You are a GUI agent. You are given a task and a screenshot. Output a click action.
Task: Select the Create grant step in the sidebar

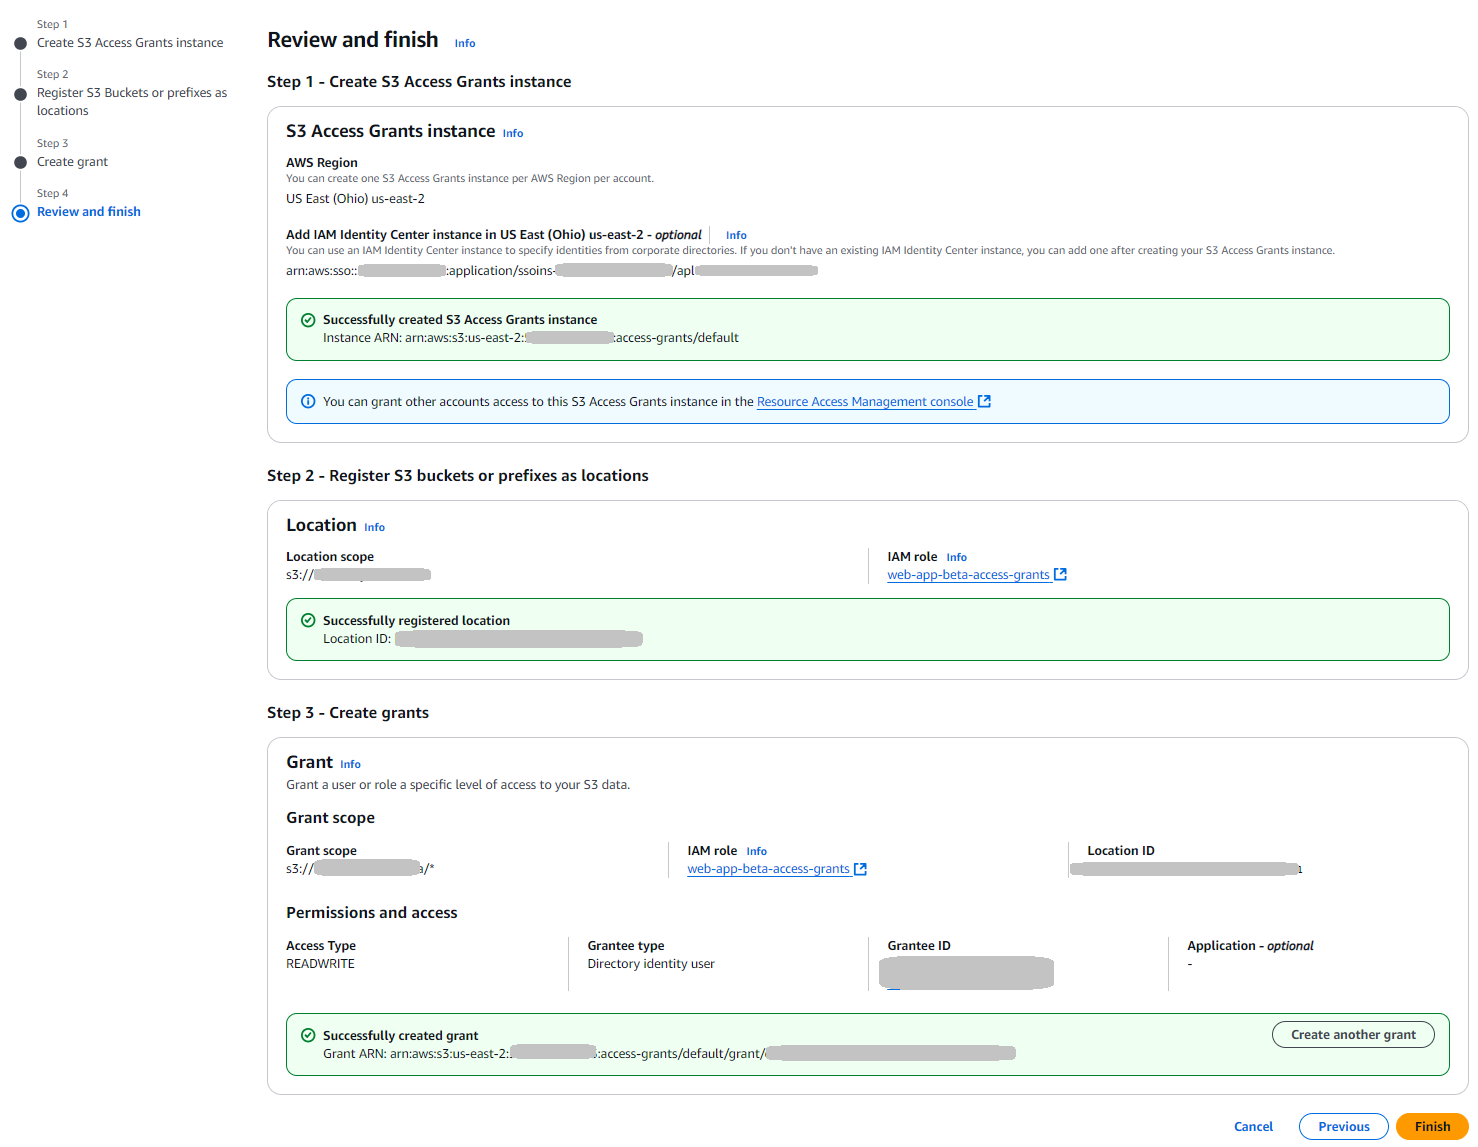click(x=72, y=161)
